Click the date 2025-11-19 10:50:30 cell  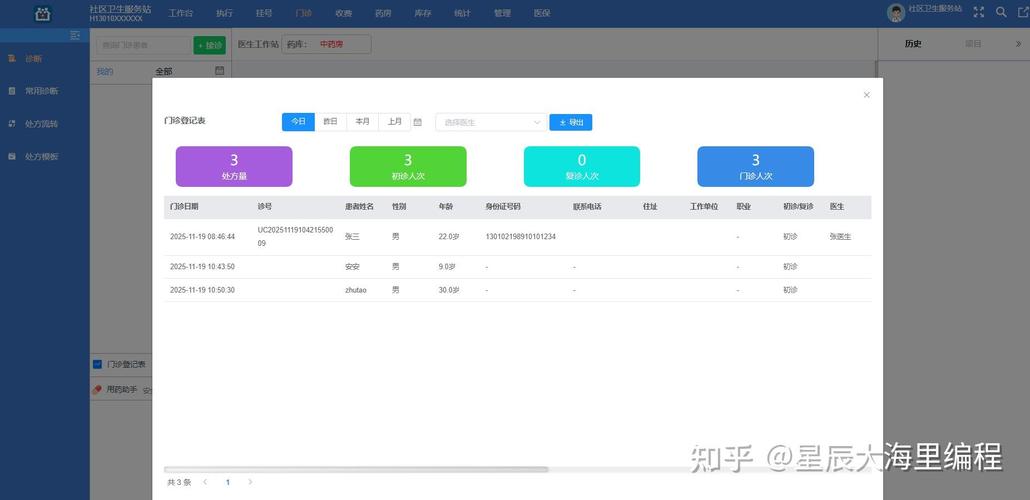[x=202, y=290]
